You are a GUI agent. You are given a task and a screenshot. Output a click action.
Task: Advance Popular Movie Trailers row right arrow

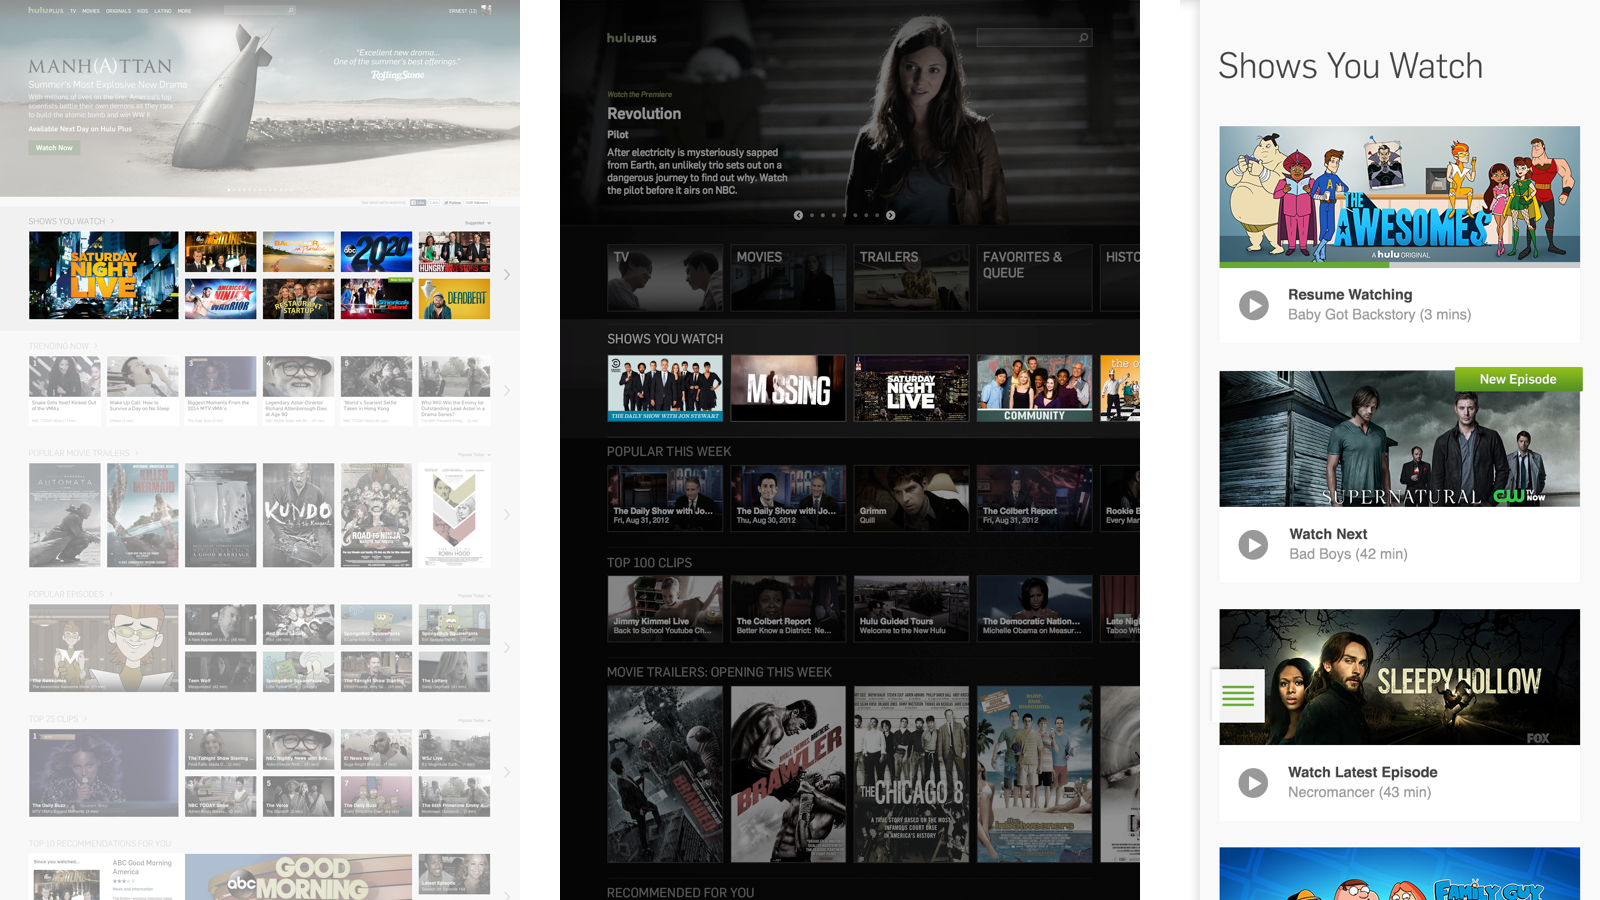pyautogui.click(x=507, y=515)
